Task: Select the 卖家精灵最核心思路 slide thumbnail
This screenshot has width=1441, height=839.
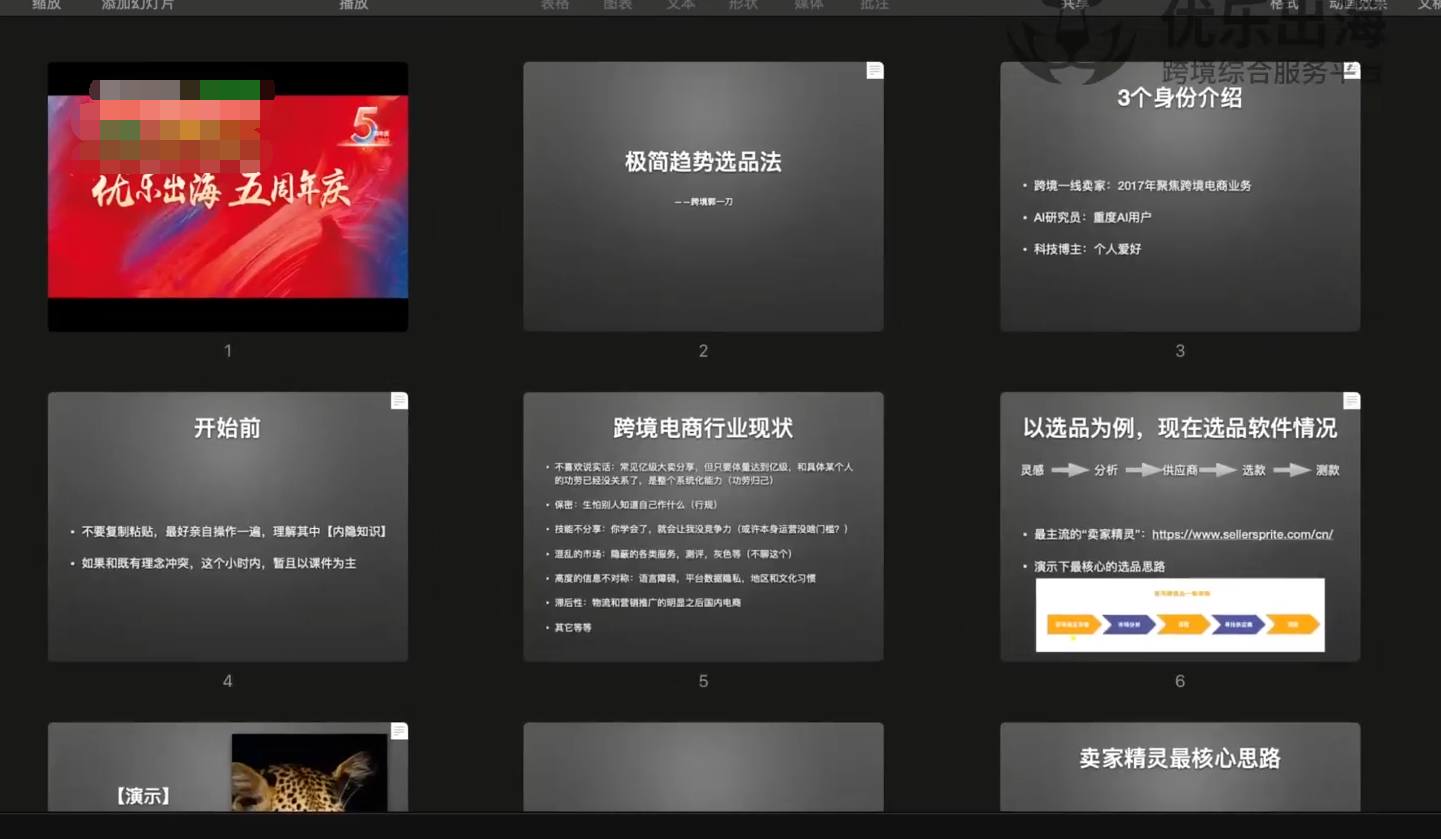Action: 1180,767
